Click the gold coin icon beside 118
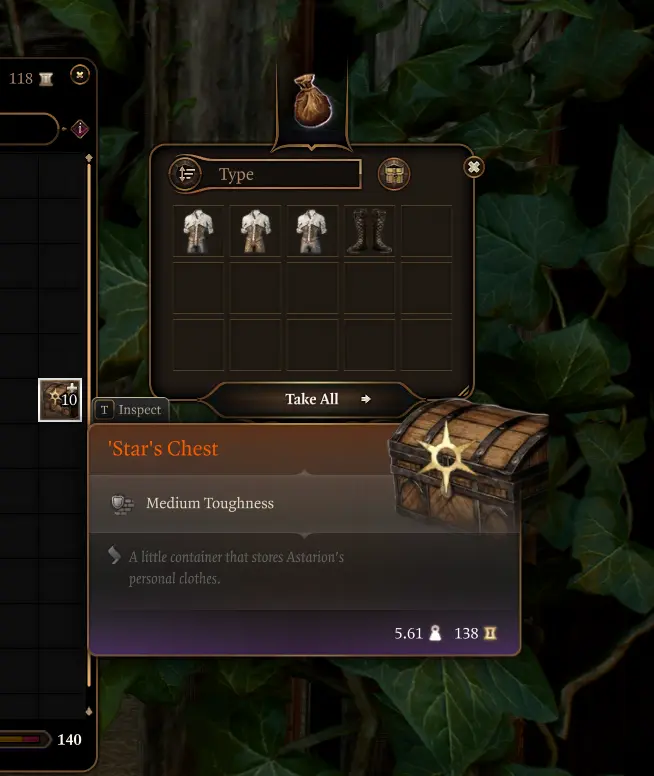 click(46, 79)
